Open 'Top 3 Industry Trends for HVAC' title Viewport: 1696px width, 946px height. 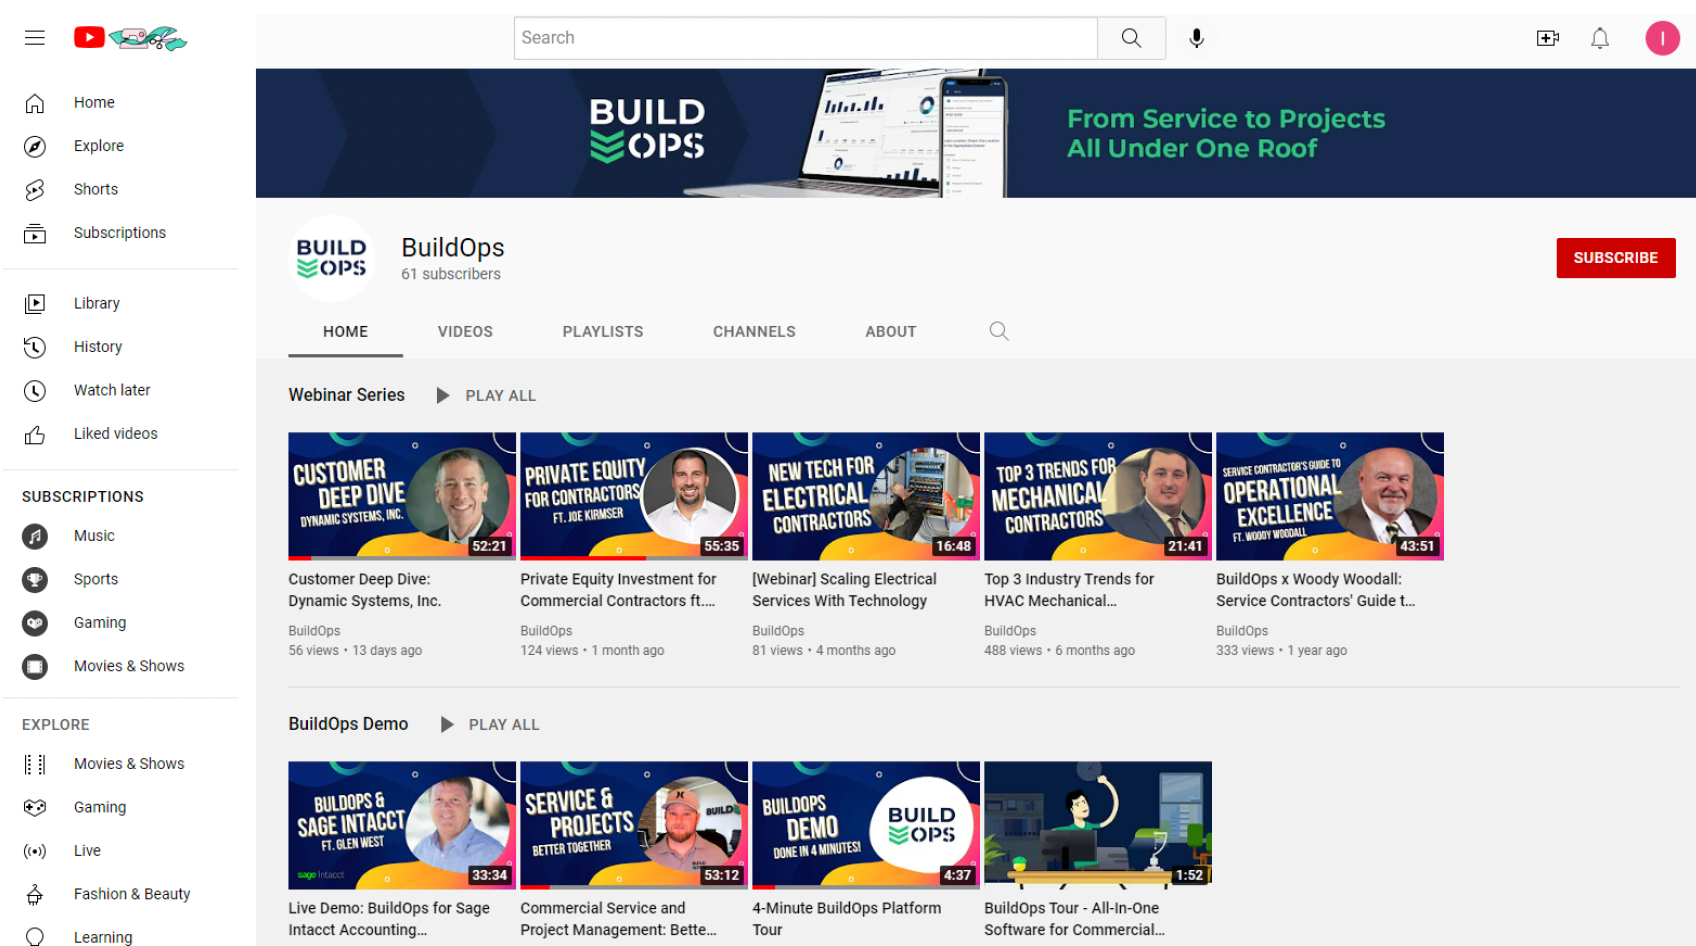[1069, 590]
